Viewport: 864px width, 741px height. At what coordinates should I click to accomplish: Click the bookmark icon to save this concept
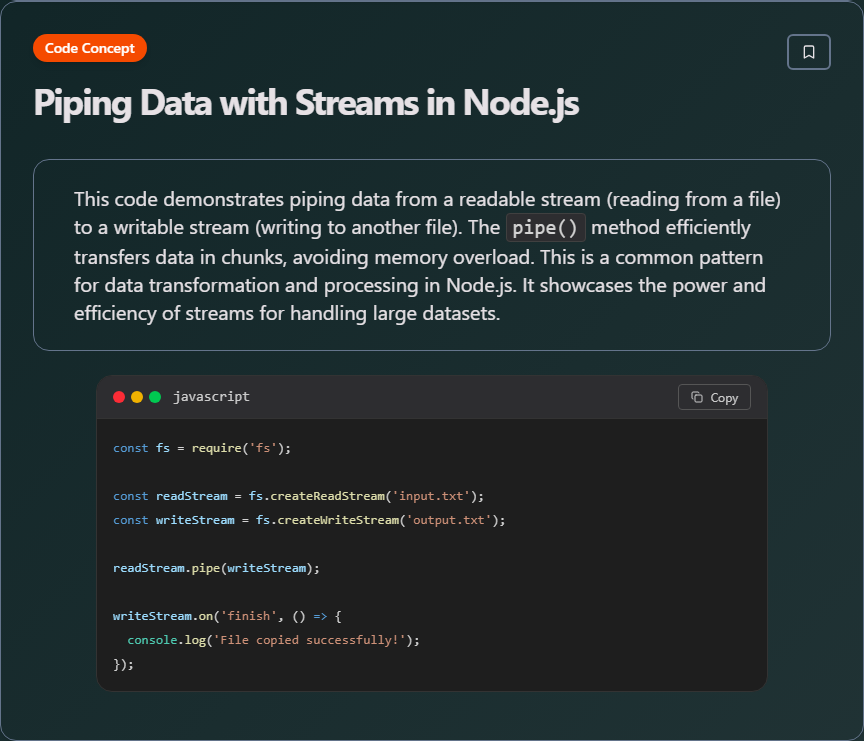coord(808,51)
